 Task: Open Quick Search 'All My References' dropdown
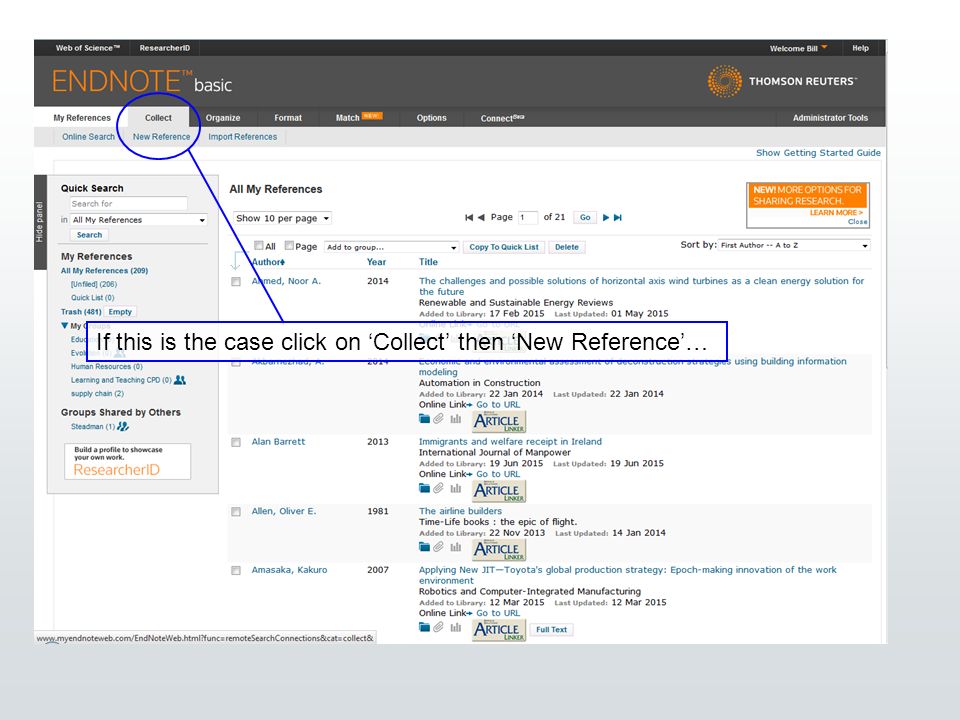[x=139, y=220]
